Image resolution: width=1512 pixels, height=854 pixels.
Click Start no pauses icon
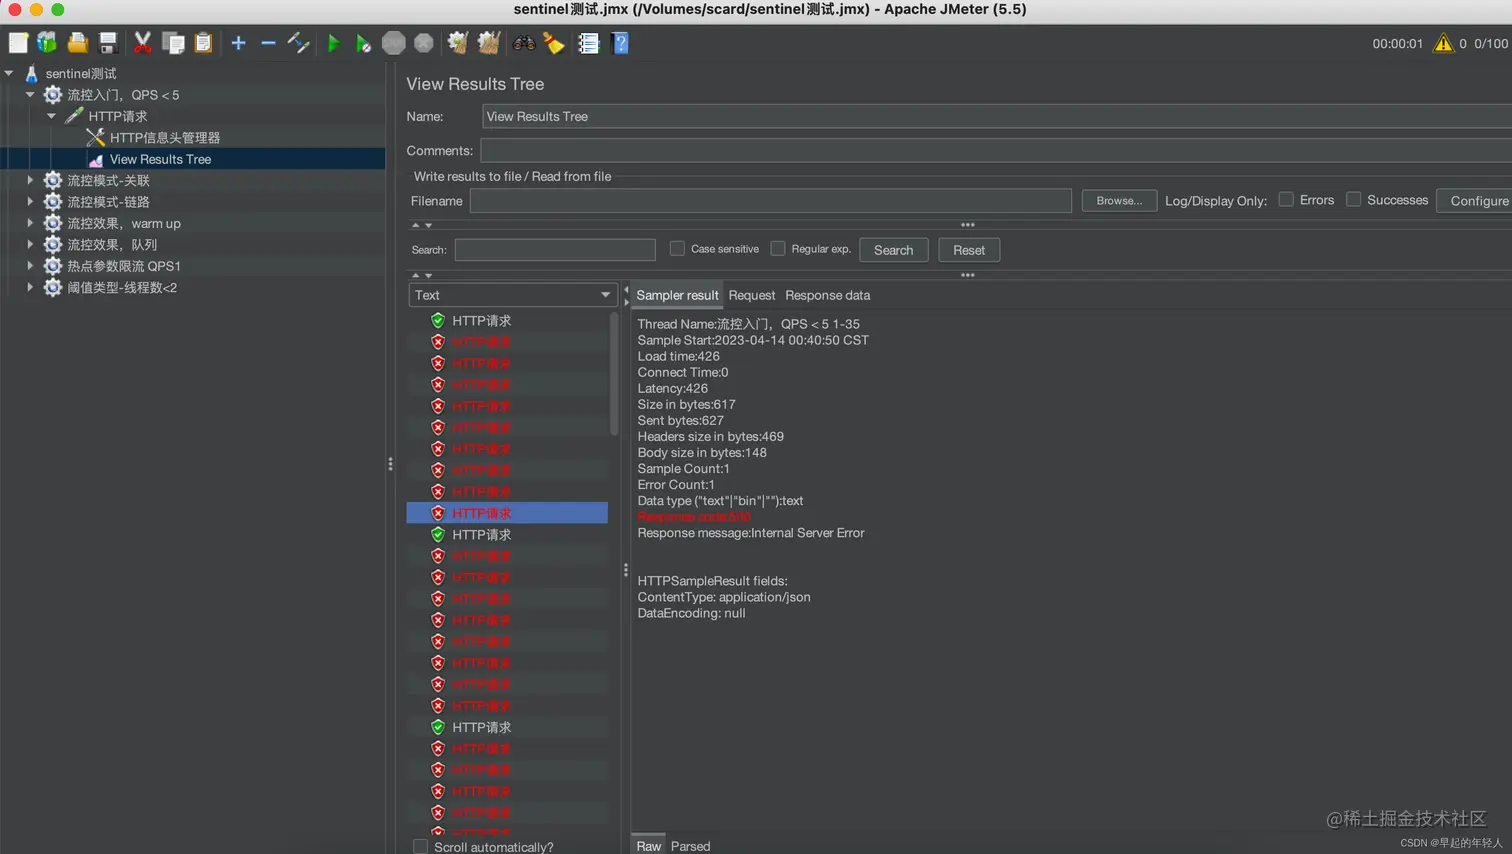[363, 43]
